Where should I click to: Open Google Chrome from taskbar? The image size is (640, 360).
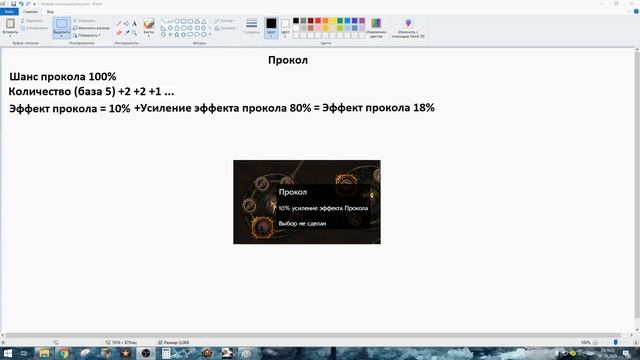coord(64,353)
